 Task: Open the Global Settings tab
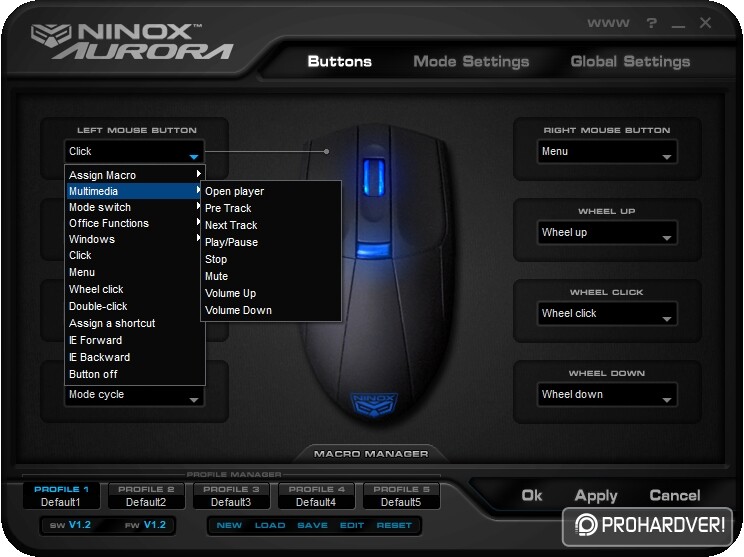(630, 61)
